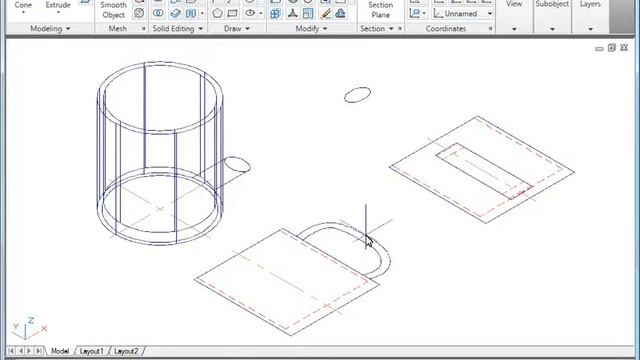Screen dimensions: 640x360
Task: Click the pencil icon in Modify panel
Action: pos(325,13)
